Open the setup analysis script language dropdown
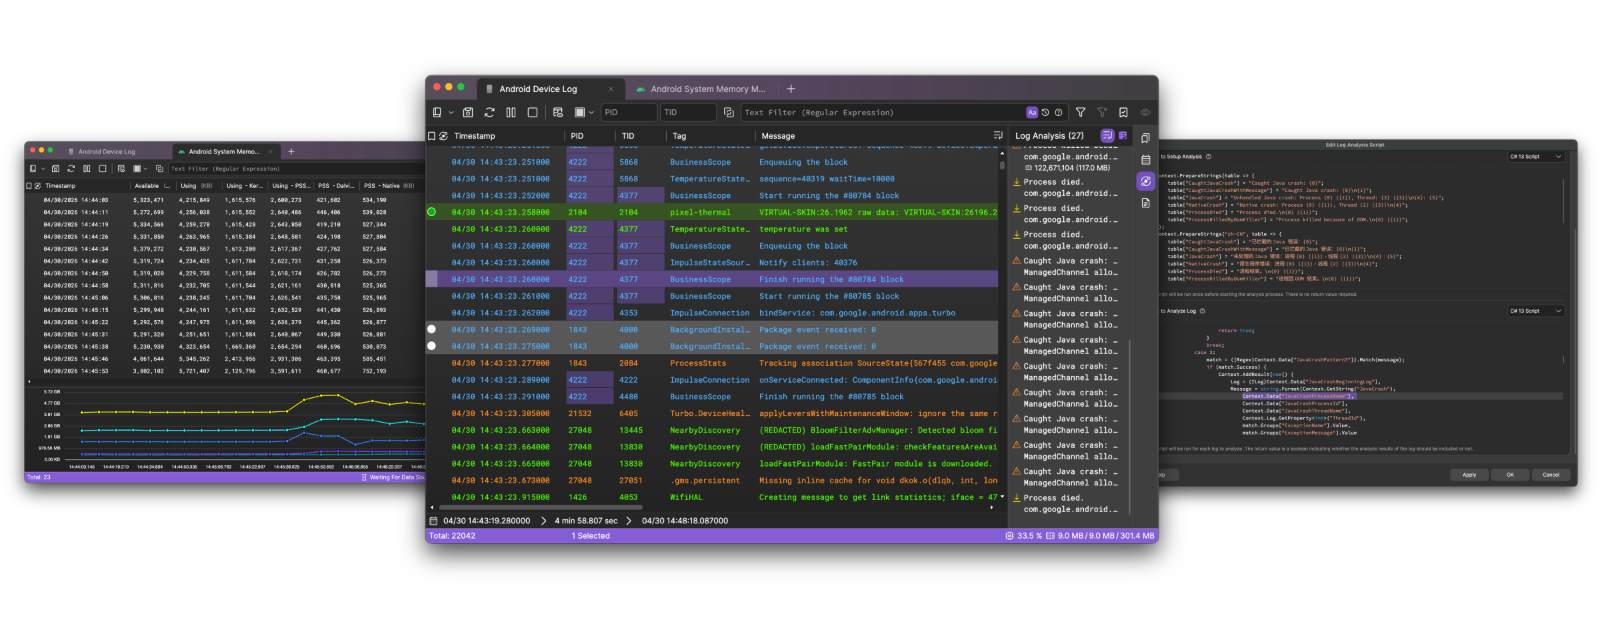1600x640 pixels. click(1536, 156)
